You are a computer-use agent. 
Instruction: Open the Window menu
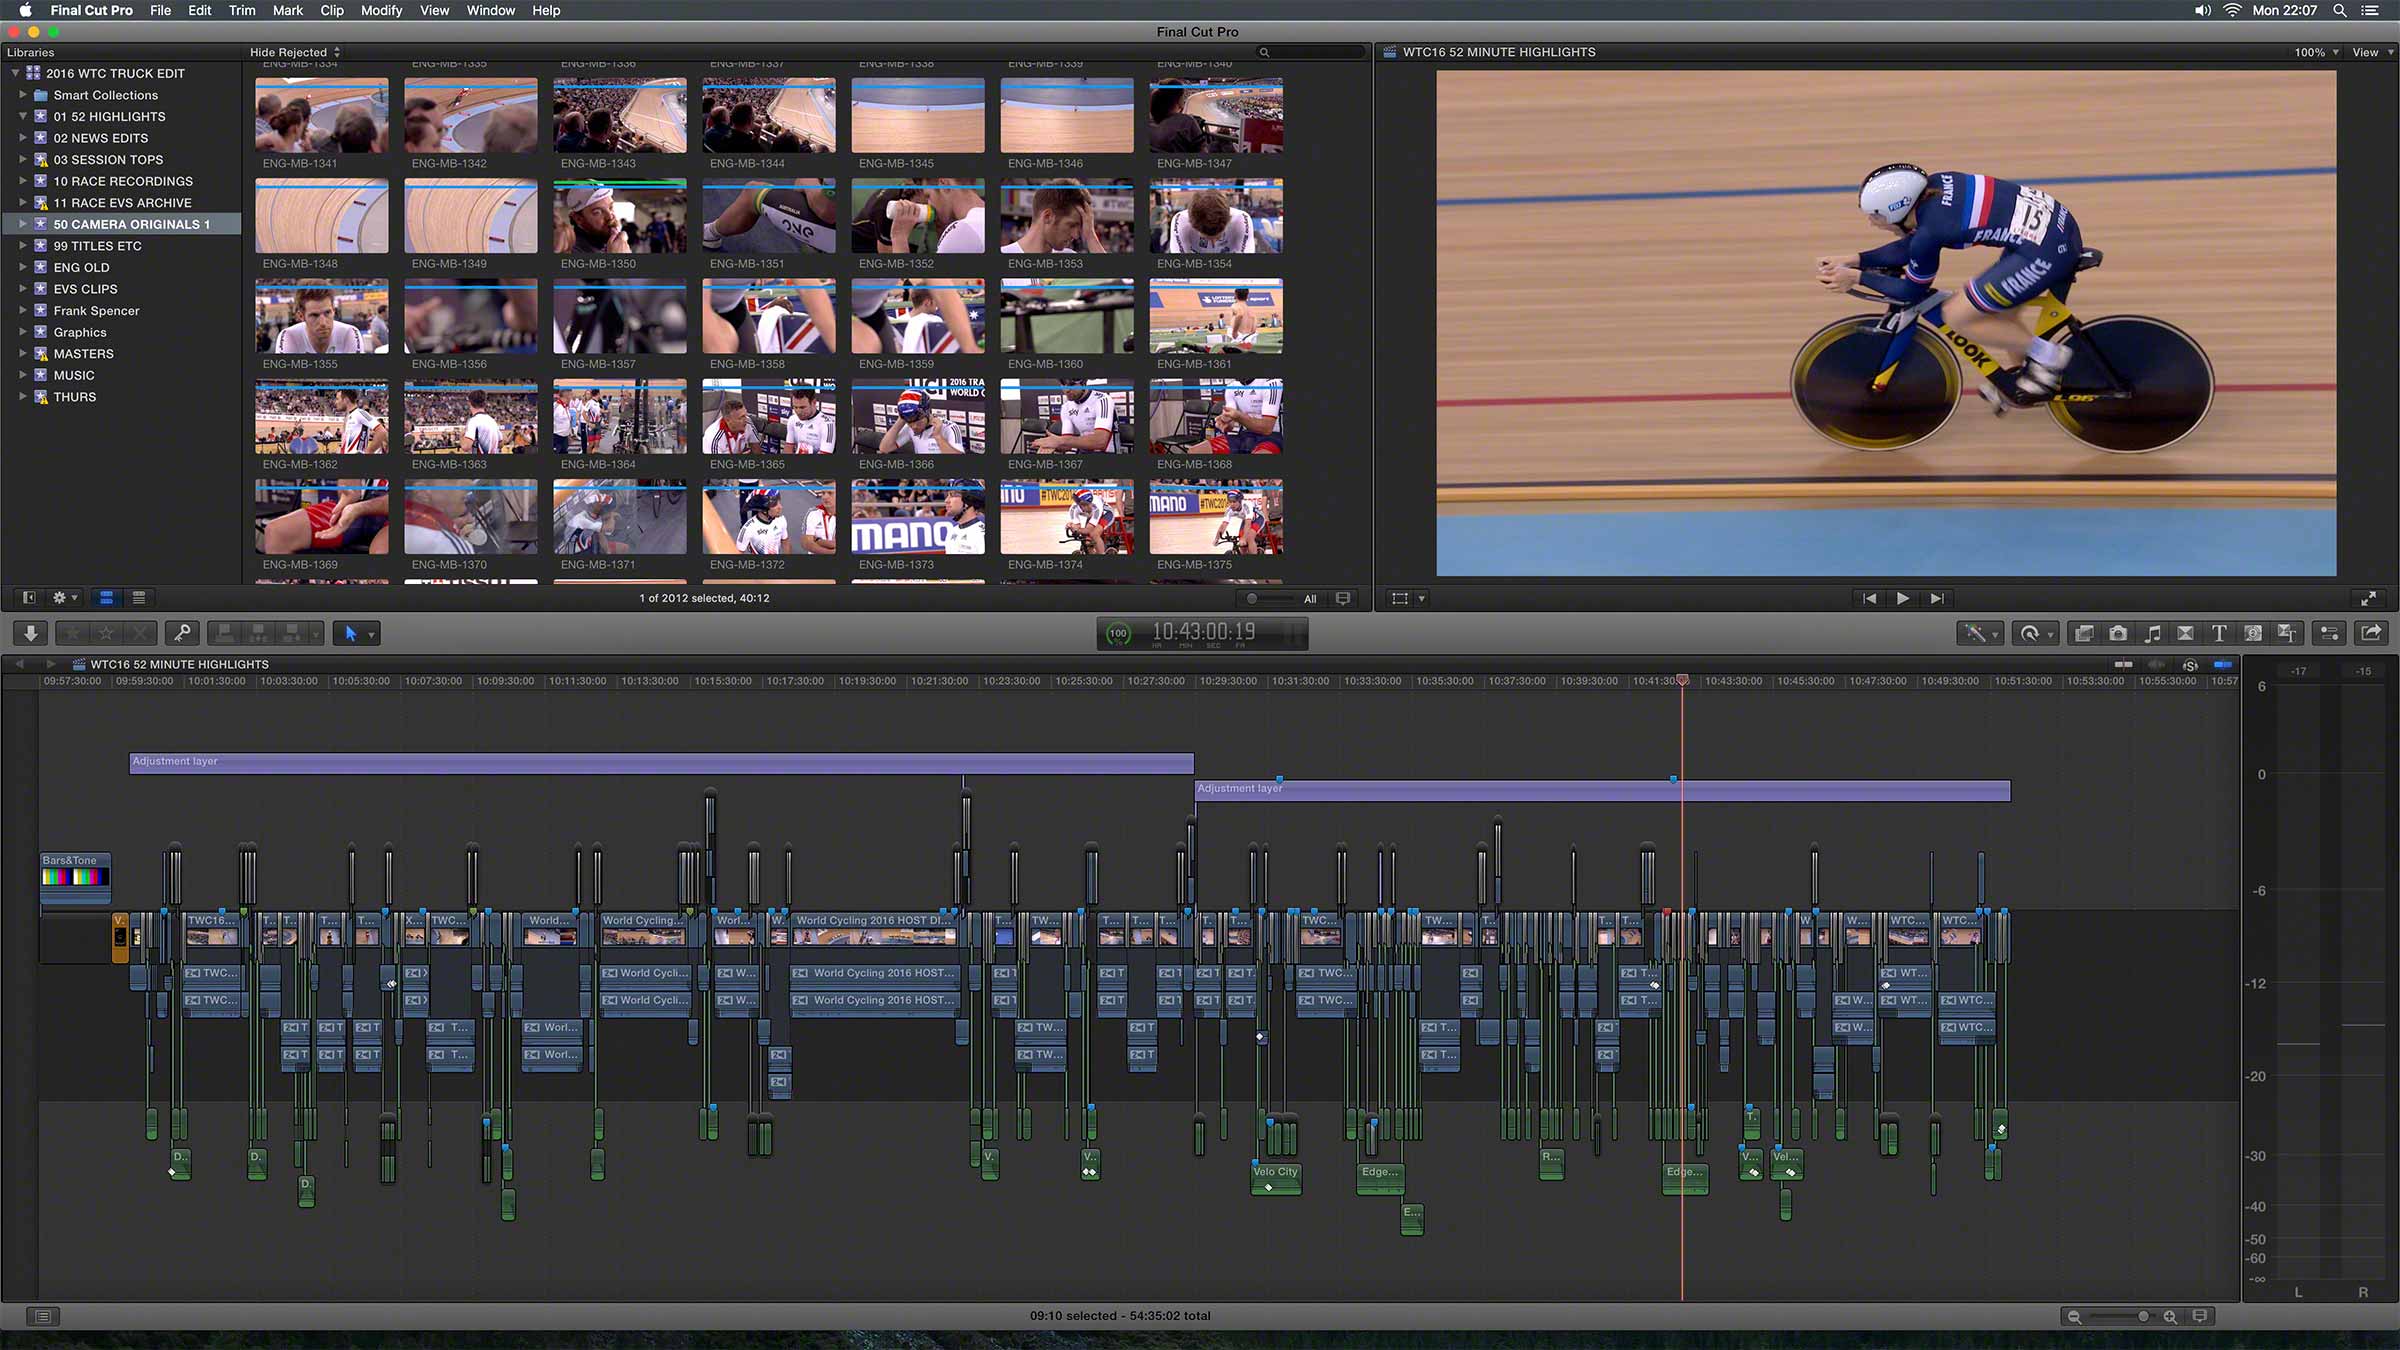point(490,10)
